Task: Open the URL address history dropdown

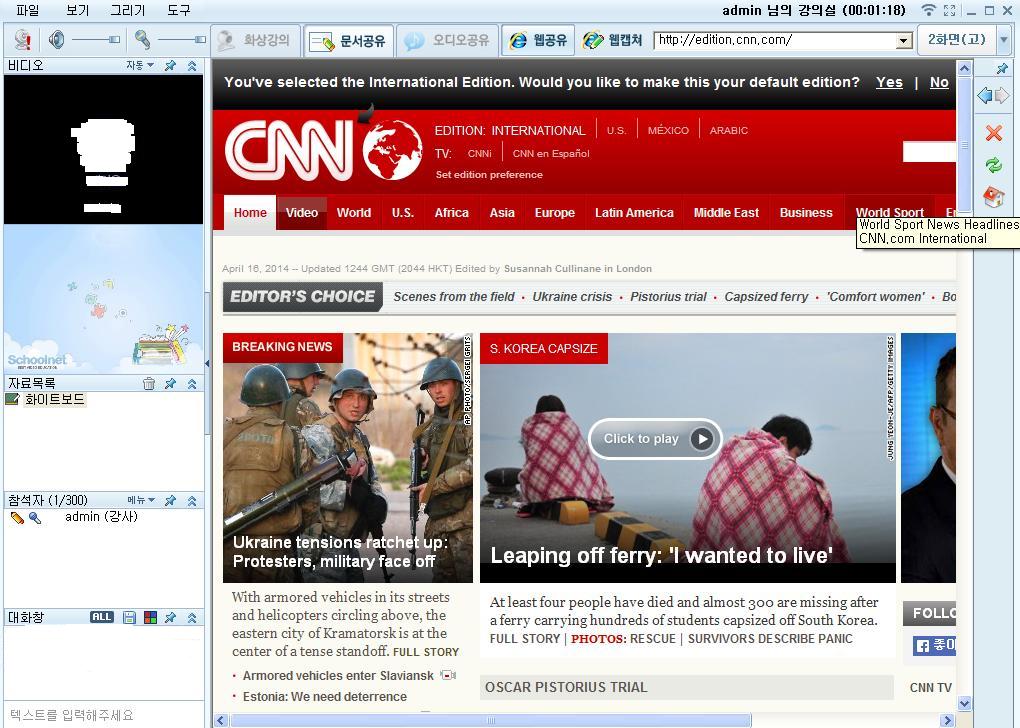Action: coord(904,40)
